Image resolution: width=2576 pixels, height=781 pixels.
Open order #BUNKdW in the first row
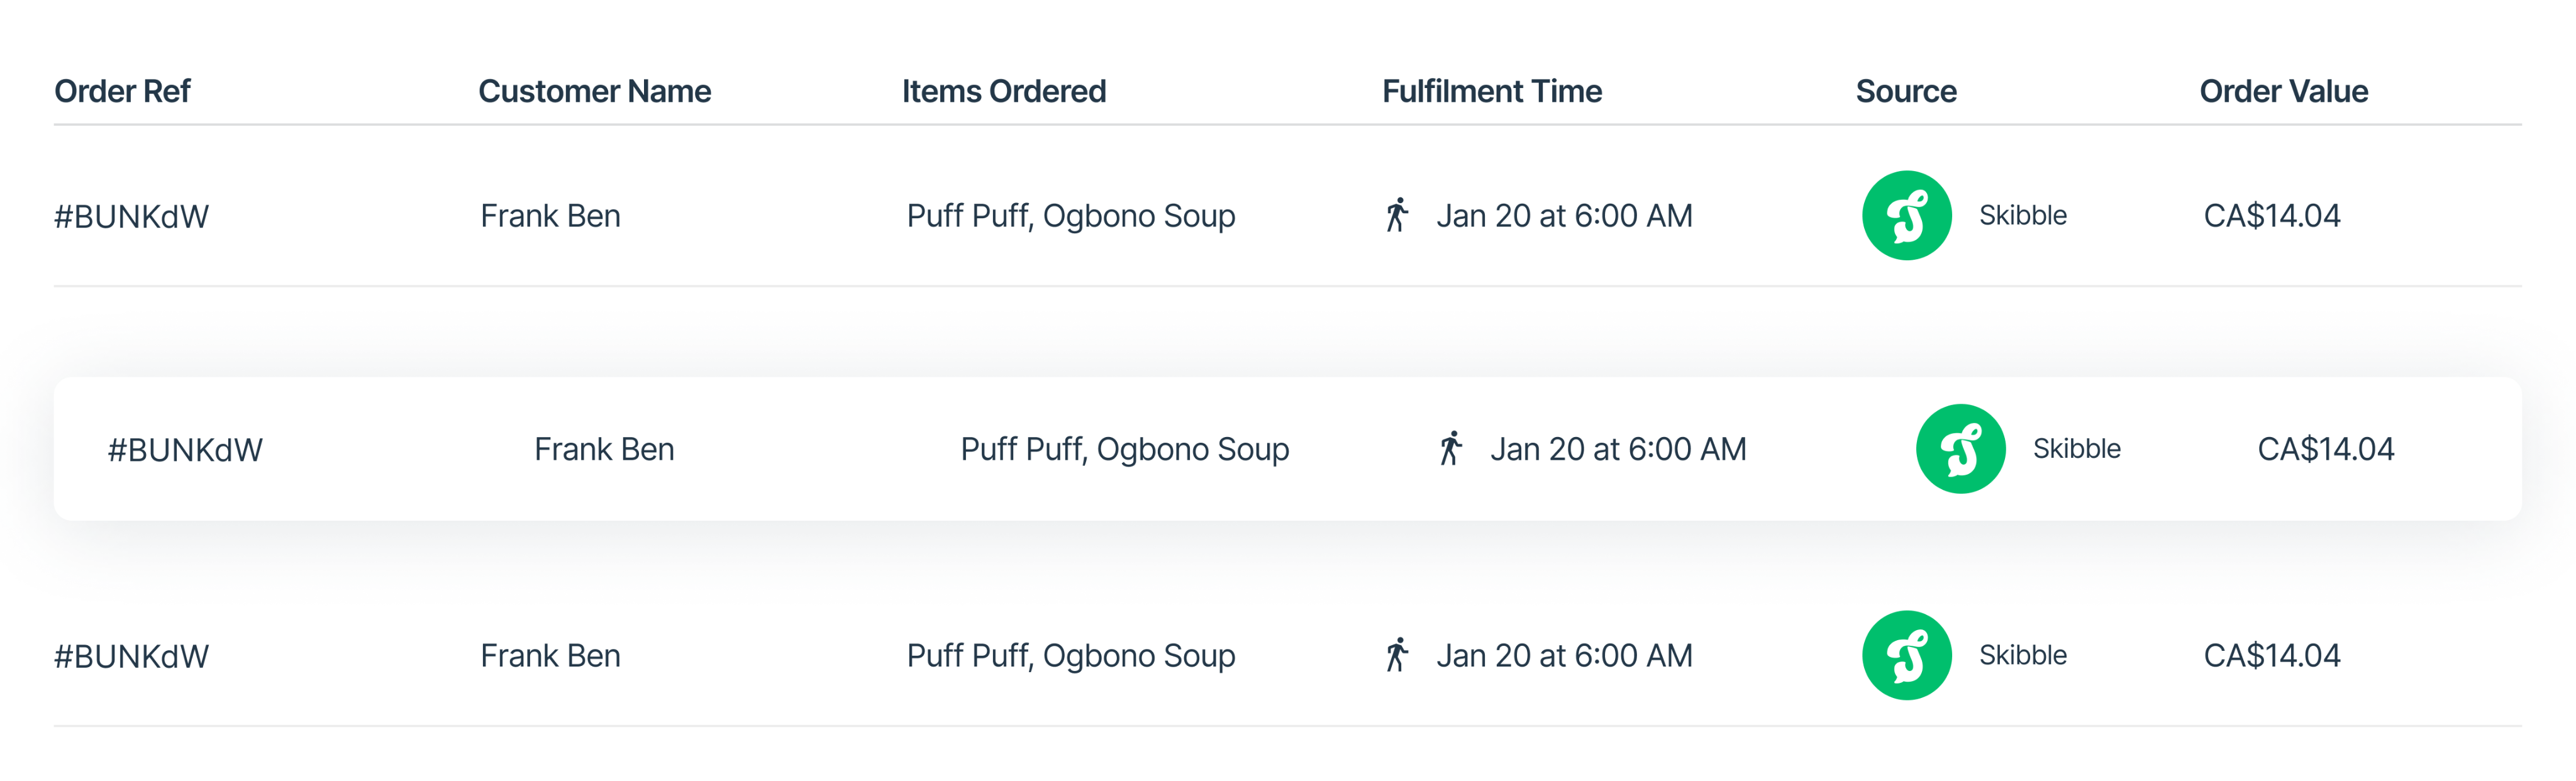click(x=131, y=217)
